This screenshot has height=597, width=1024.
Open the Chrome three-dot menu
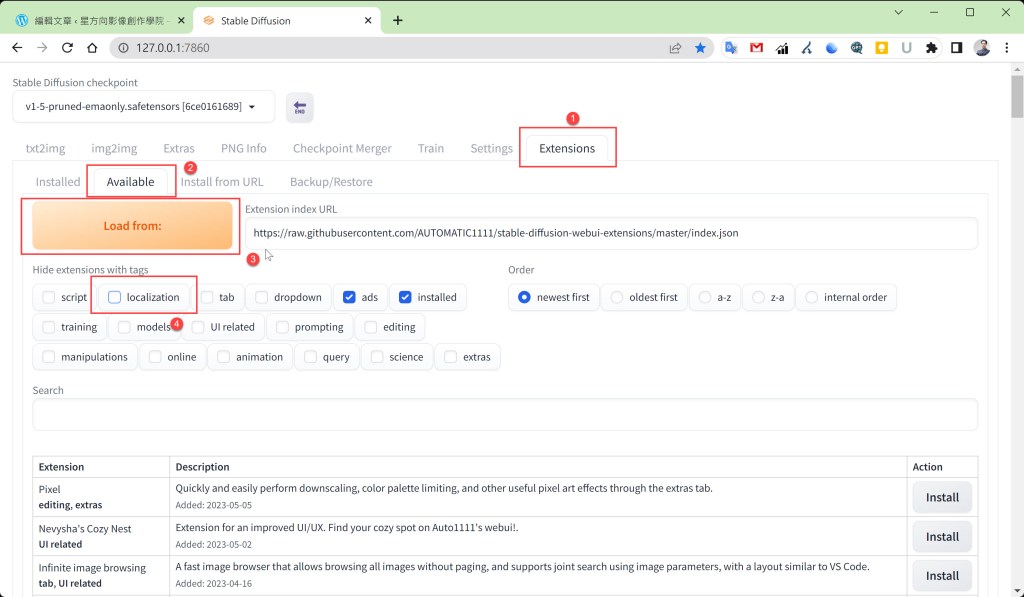[1005, 47]
